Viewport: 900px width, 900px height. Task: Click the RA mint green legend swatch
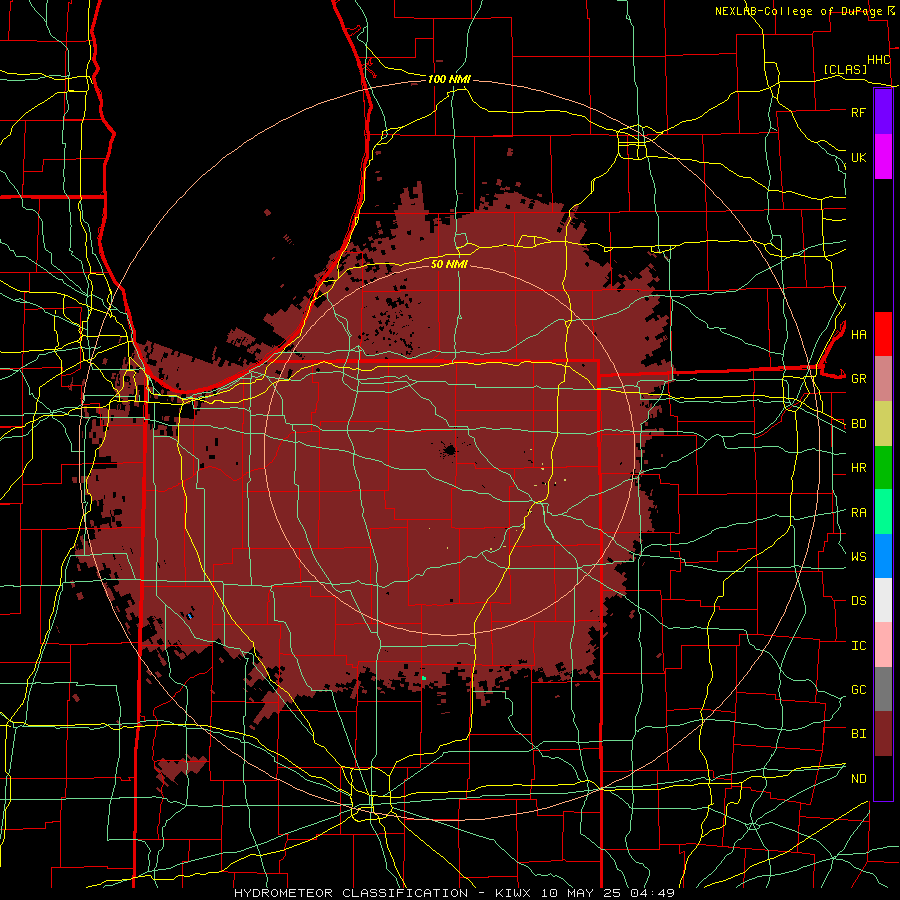point(883,512)
